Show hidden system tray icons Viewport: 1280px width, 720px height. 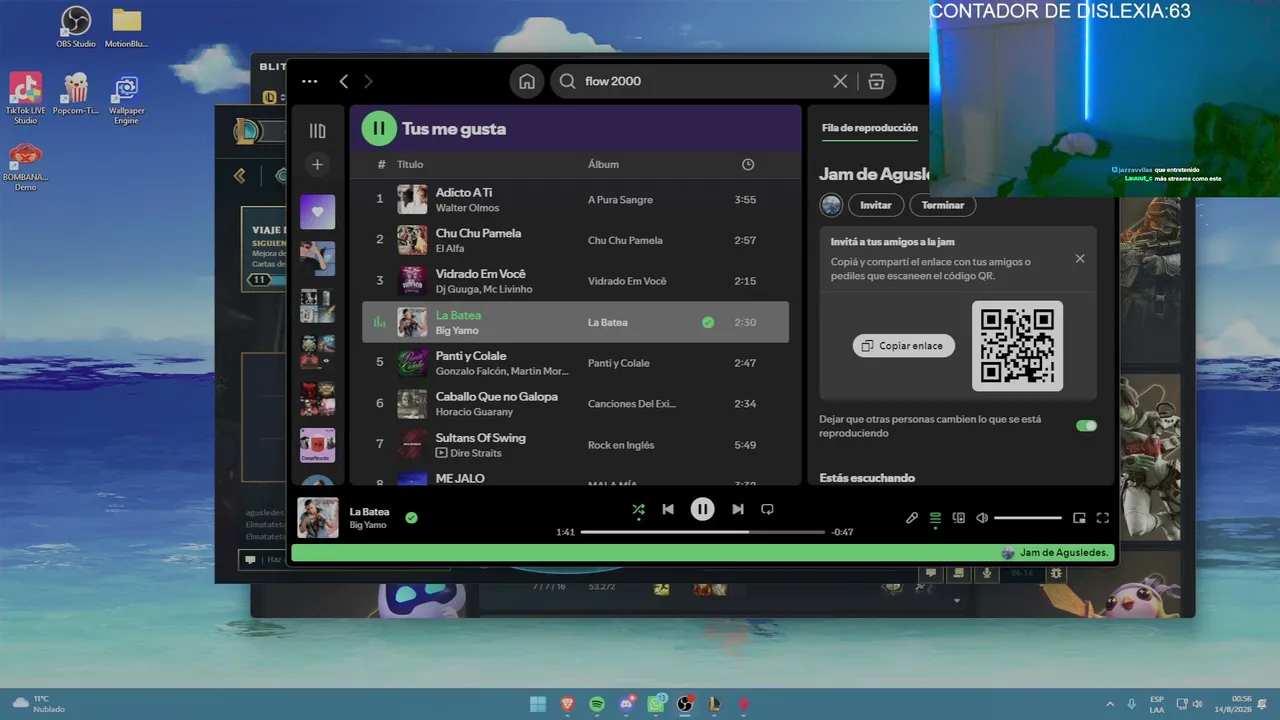point(1109,704)
